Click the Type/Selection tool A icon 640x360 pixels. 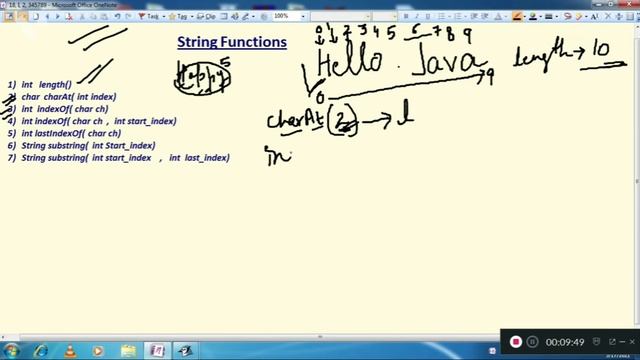click(x=594, y=16)
